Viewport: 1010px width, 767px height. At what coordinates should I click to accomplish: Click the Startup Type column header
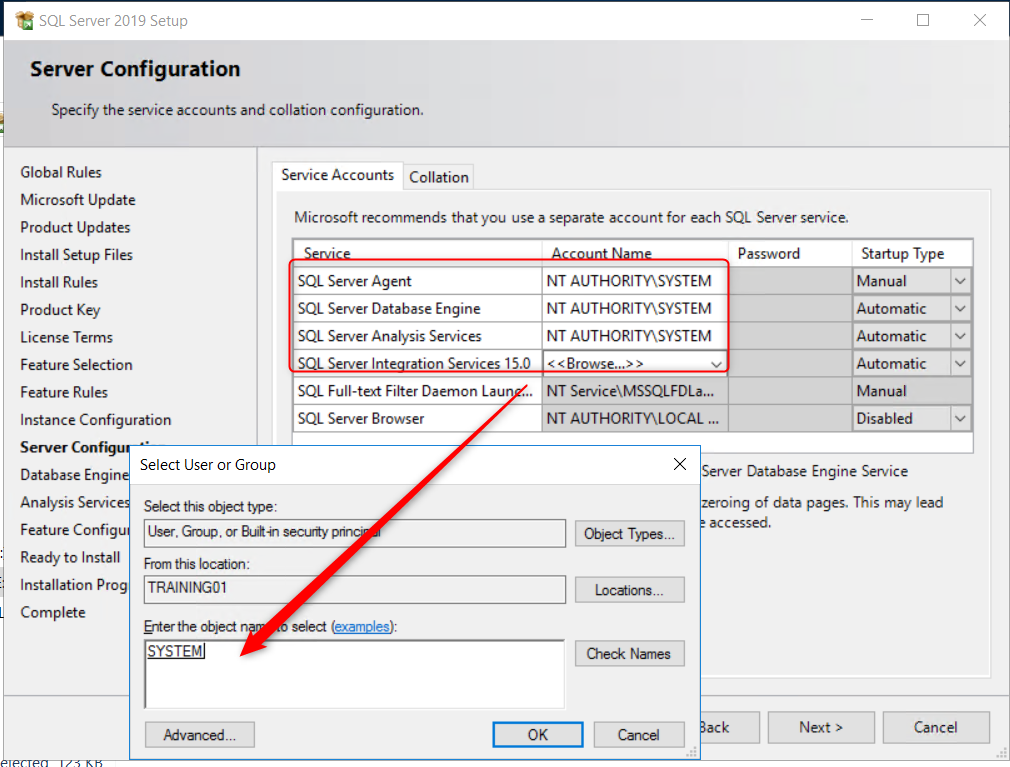coord(912,254)
